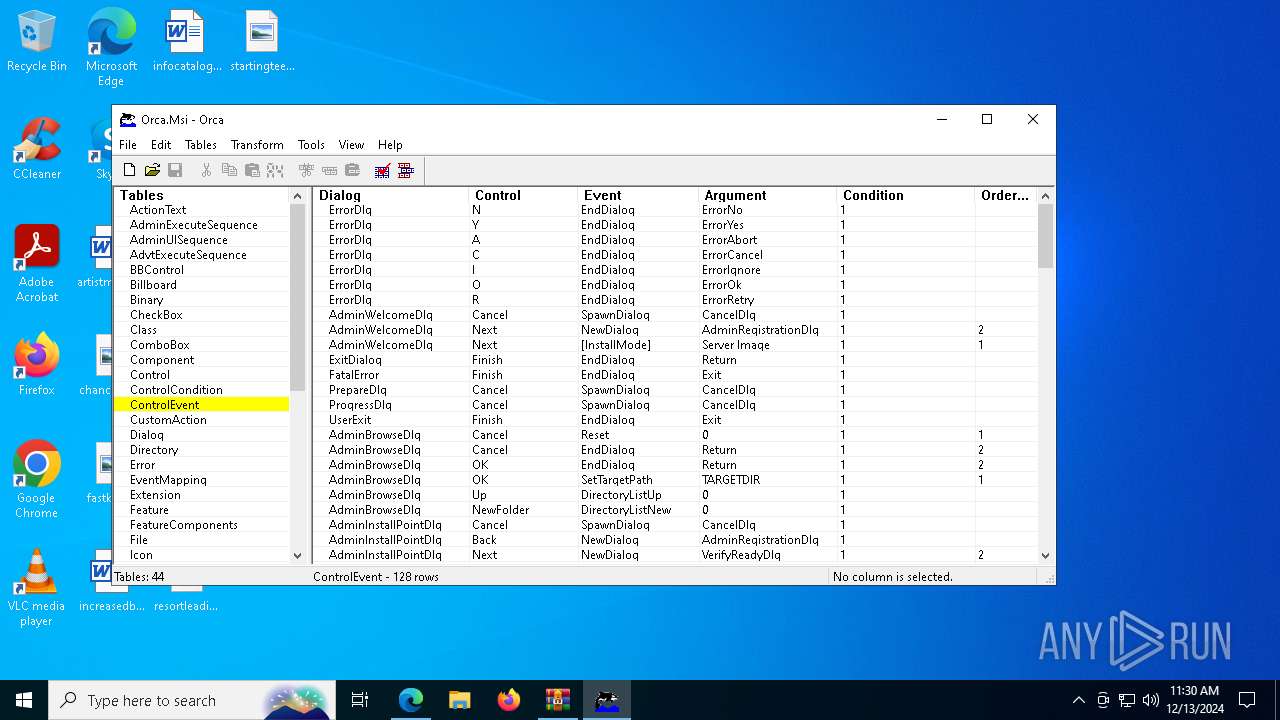Click the VerifyReadyDlg argument cell
The image size is (1280, 720).
(x=741, y=555)
